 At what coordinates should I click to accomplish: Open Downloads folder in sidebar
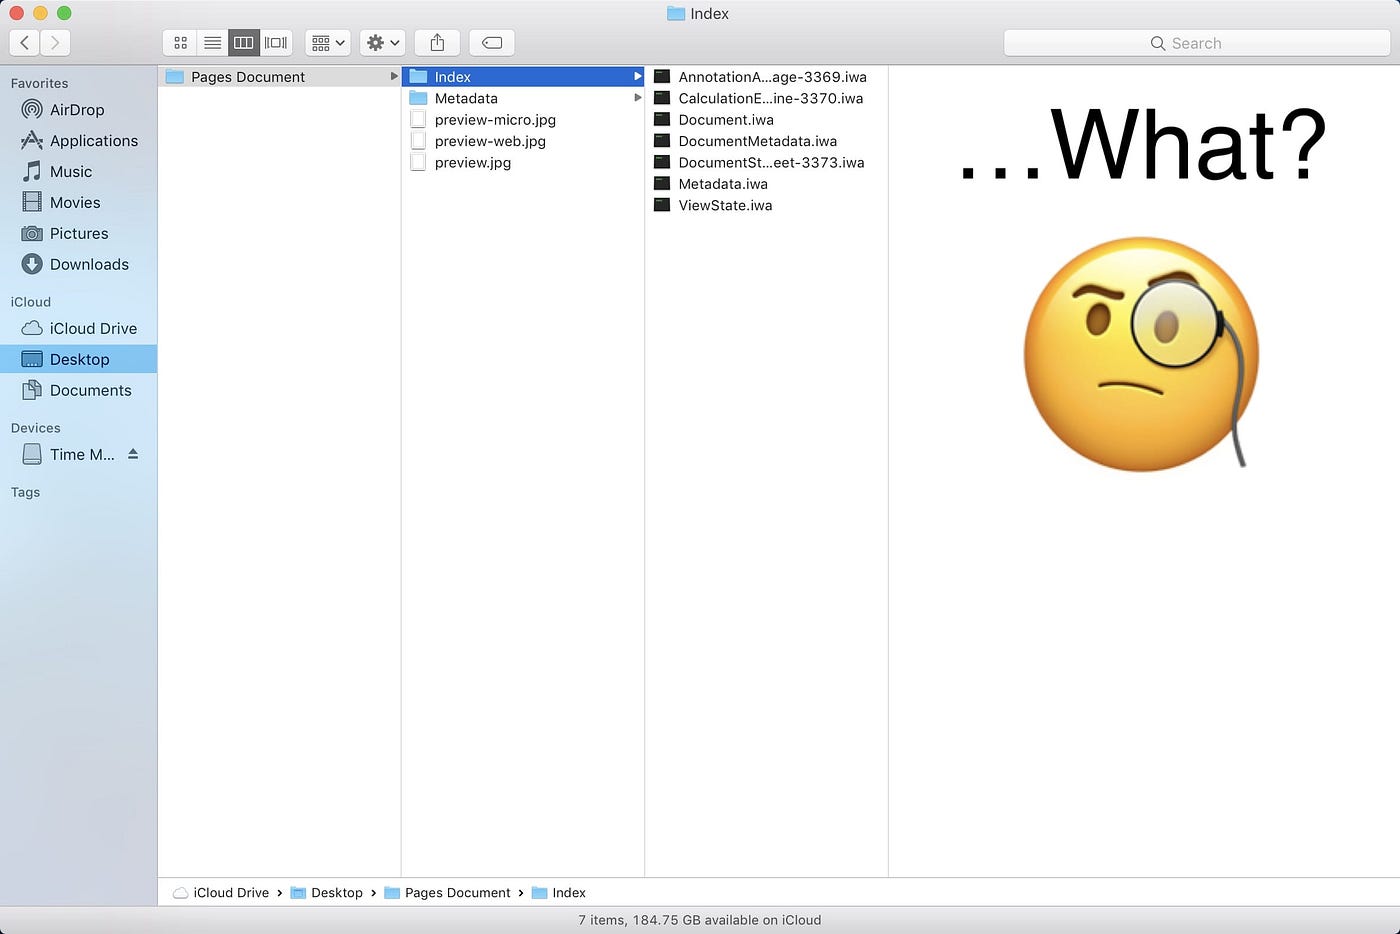78,265
